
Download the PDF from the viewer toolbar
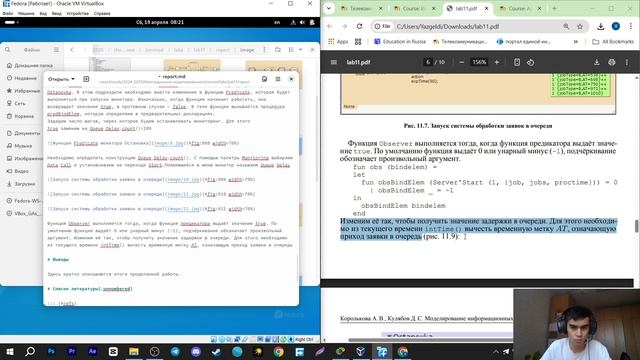tap(597, 62)
